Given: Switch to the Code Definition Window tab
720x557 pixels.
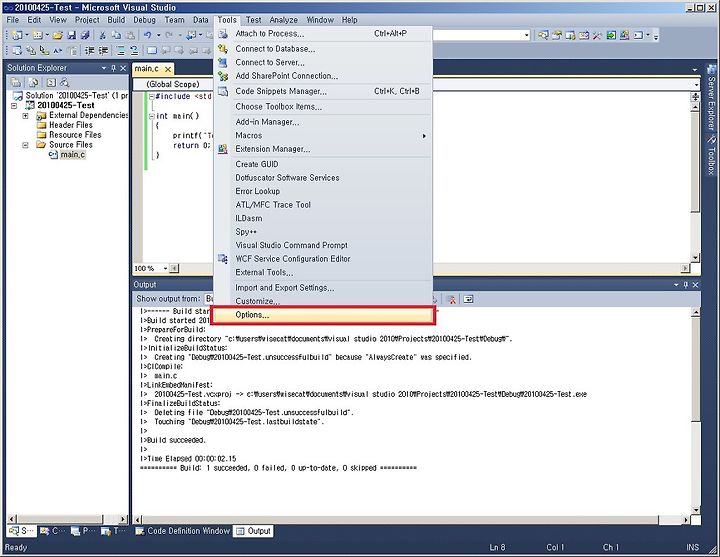Looking at the screenshot, I should [183, 531].
